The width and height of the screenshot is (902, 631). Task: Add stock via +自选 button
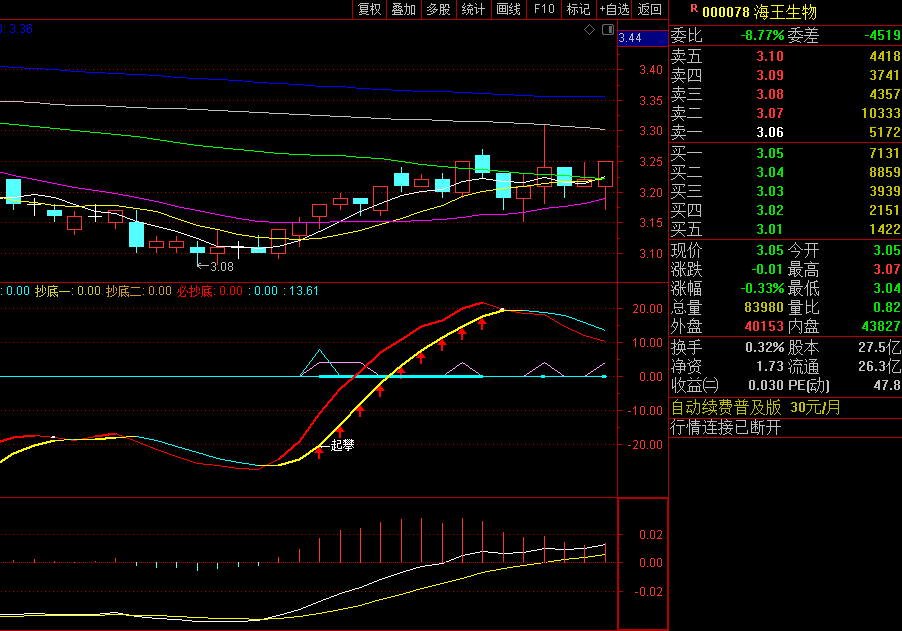614,9
